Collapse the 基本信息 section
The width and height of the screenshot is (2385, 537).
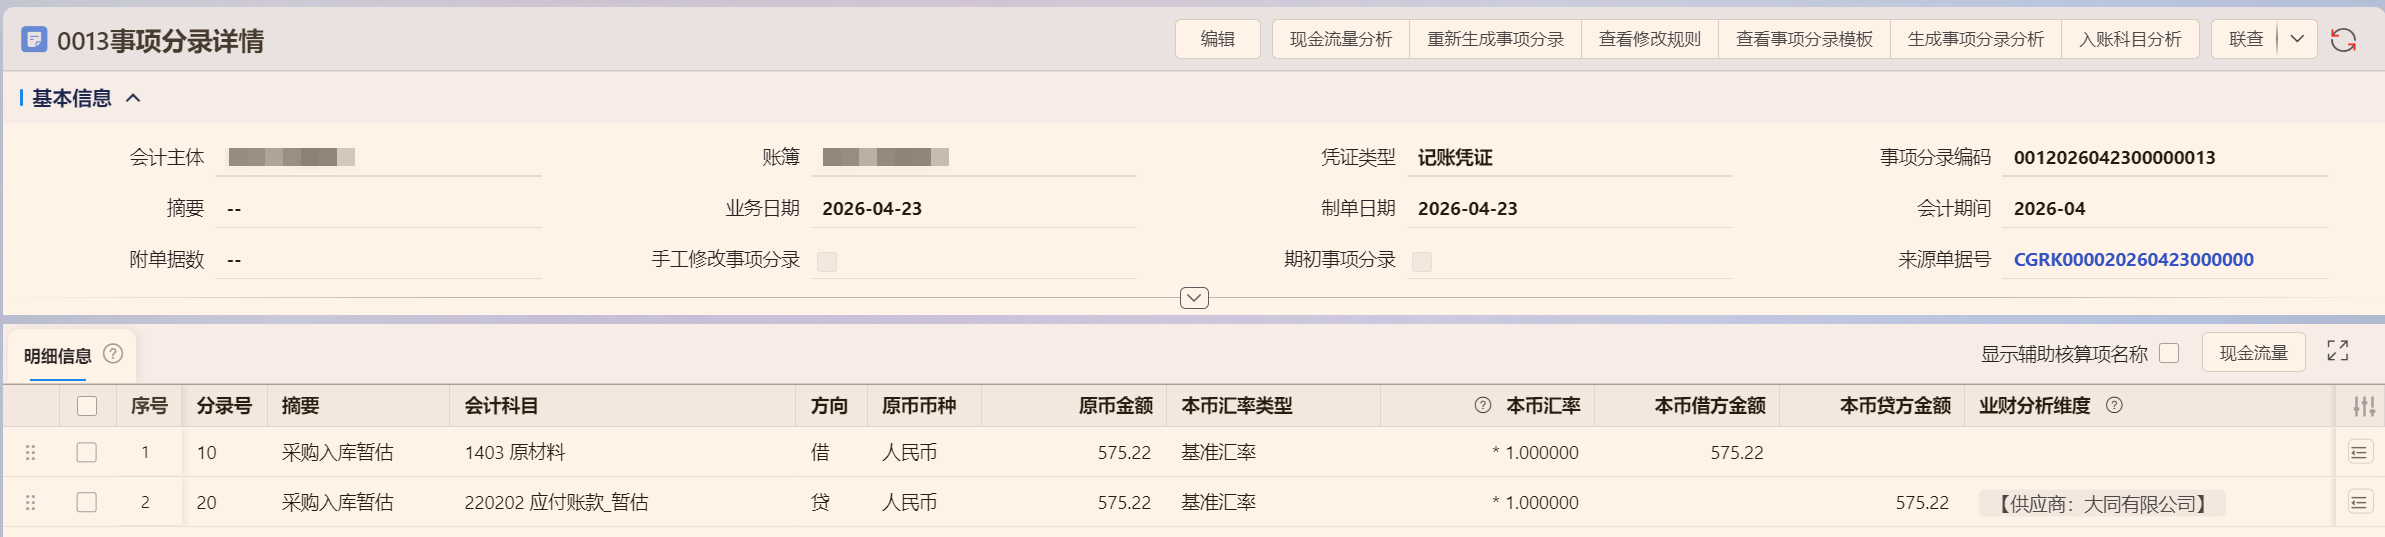click(x=133, y=98)
